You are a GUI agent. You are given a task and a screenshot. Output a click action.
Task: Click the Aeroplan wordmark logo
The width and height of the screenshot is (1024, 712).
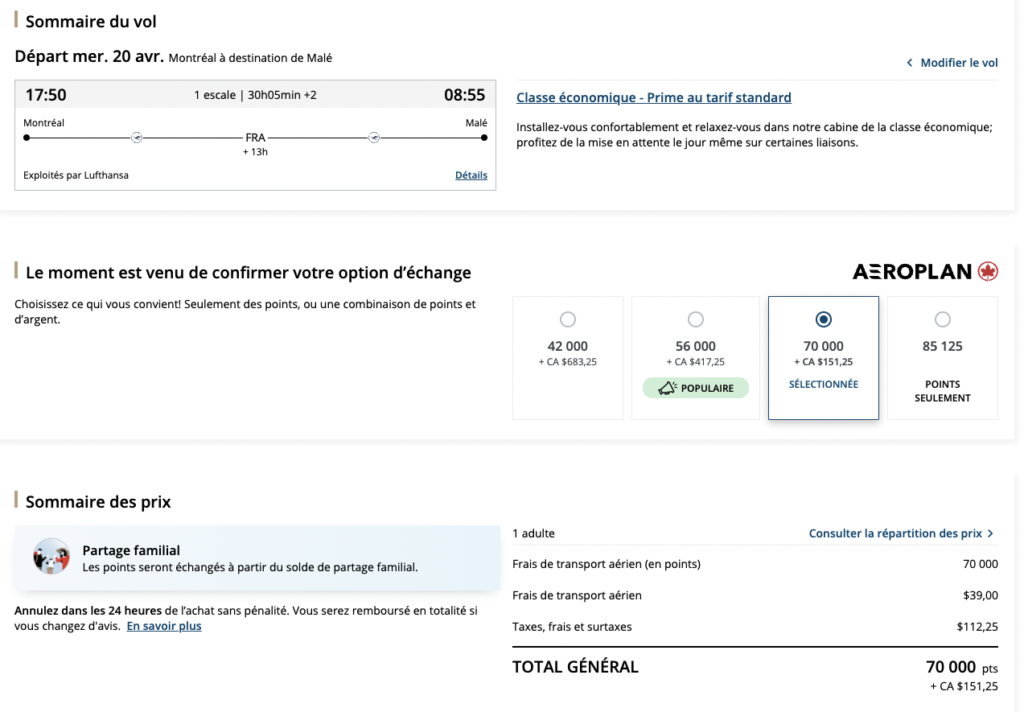point(912,272)
